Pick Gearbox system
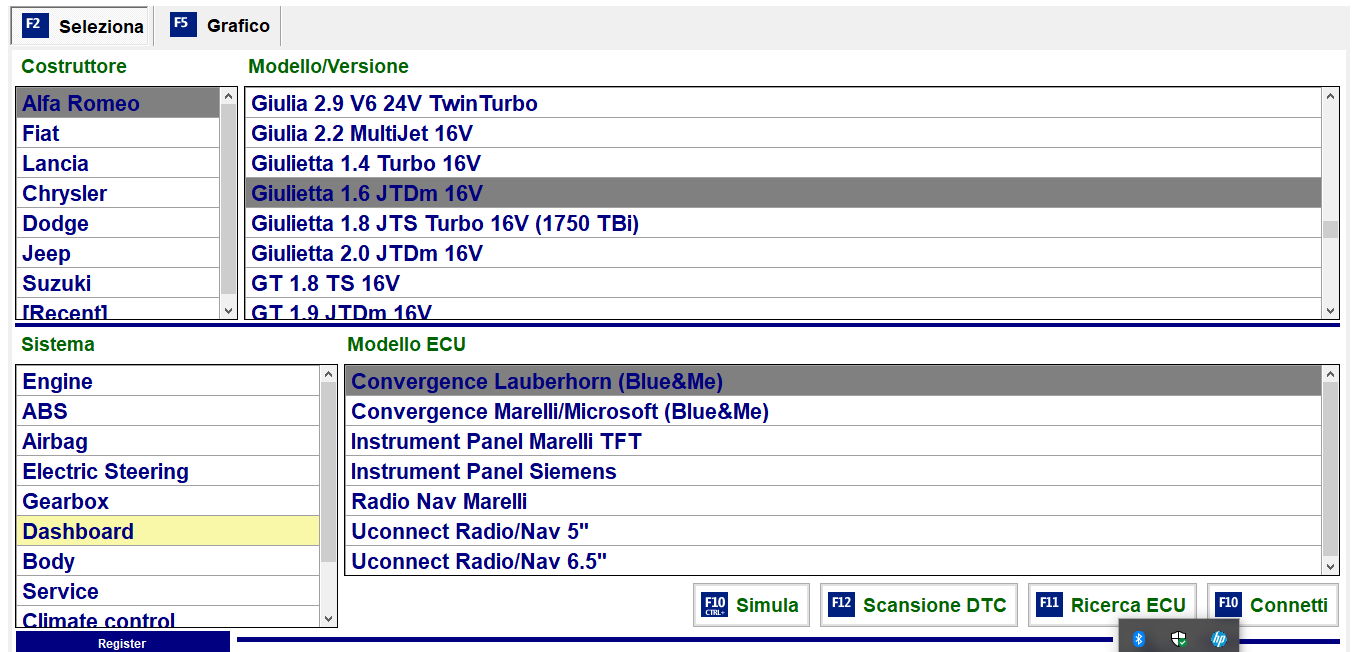 pos(168,501)
